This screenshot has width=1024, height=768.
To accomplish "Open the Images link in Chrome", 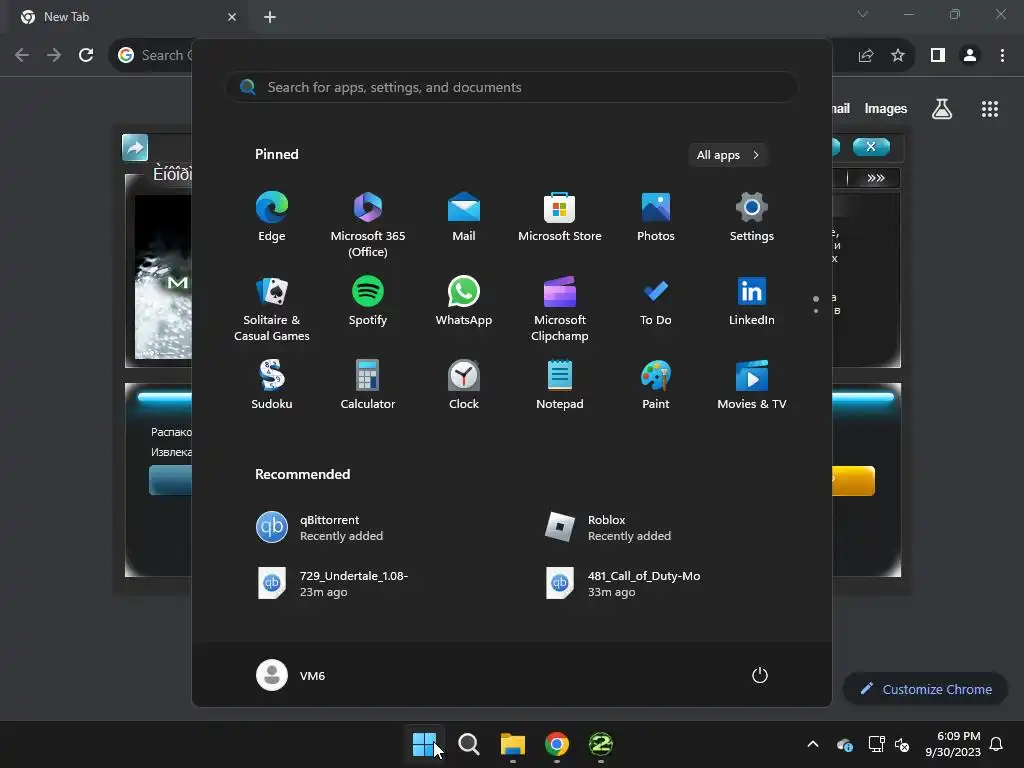I will tap(886, 108).
